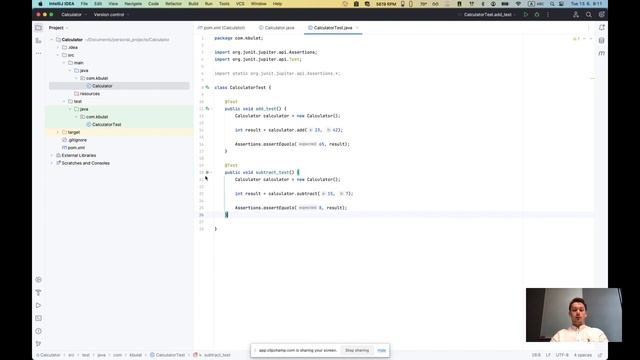
Task: Click LF line separator in status bar
Action: (x=548, y=355)
